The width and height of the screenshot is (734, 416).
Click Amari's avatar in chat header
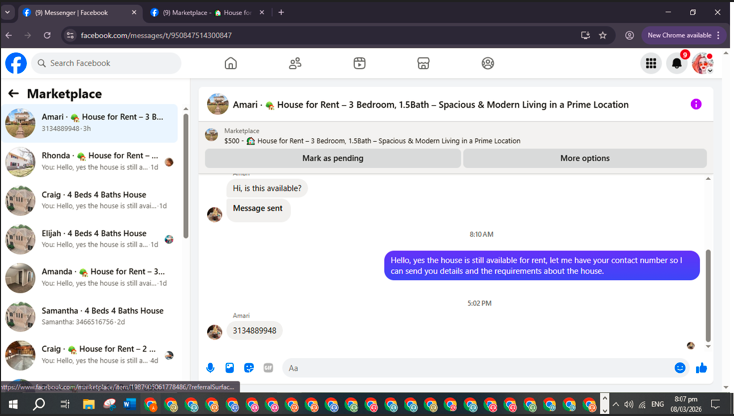(x=218, y=104)
